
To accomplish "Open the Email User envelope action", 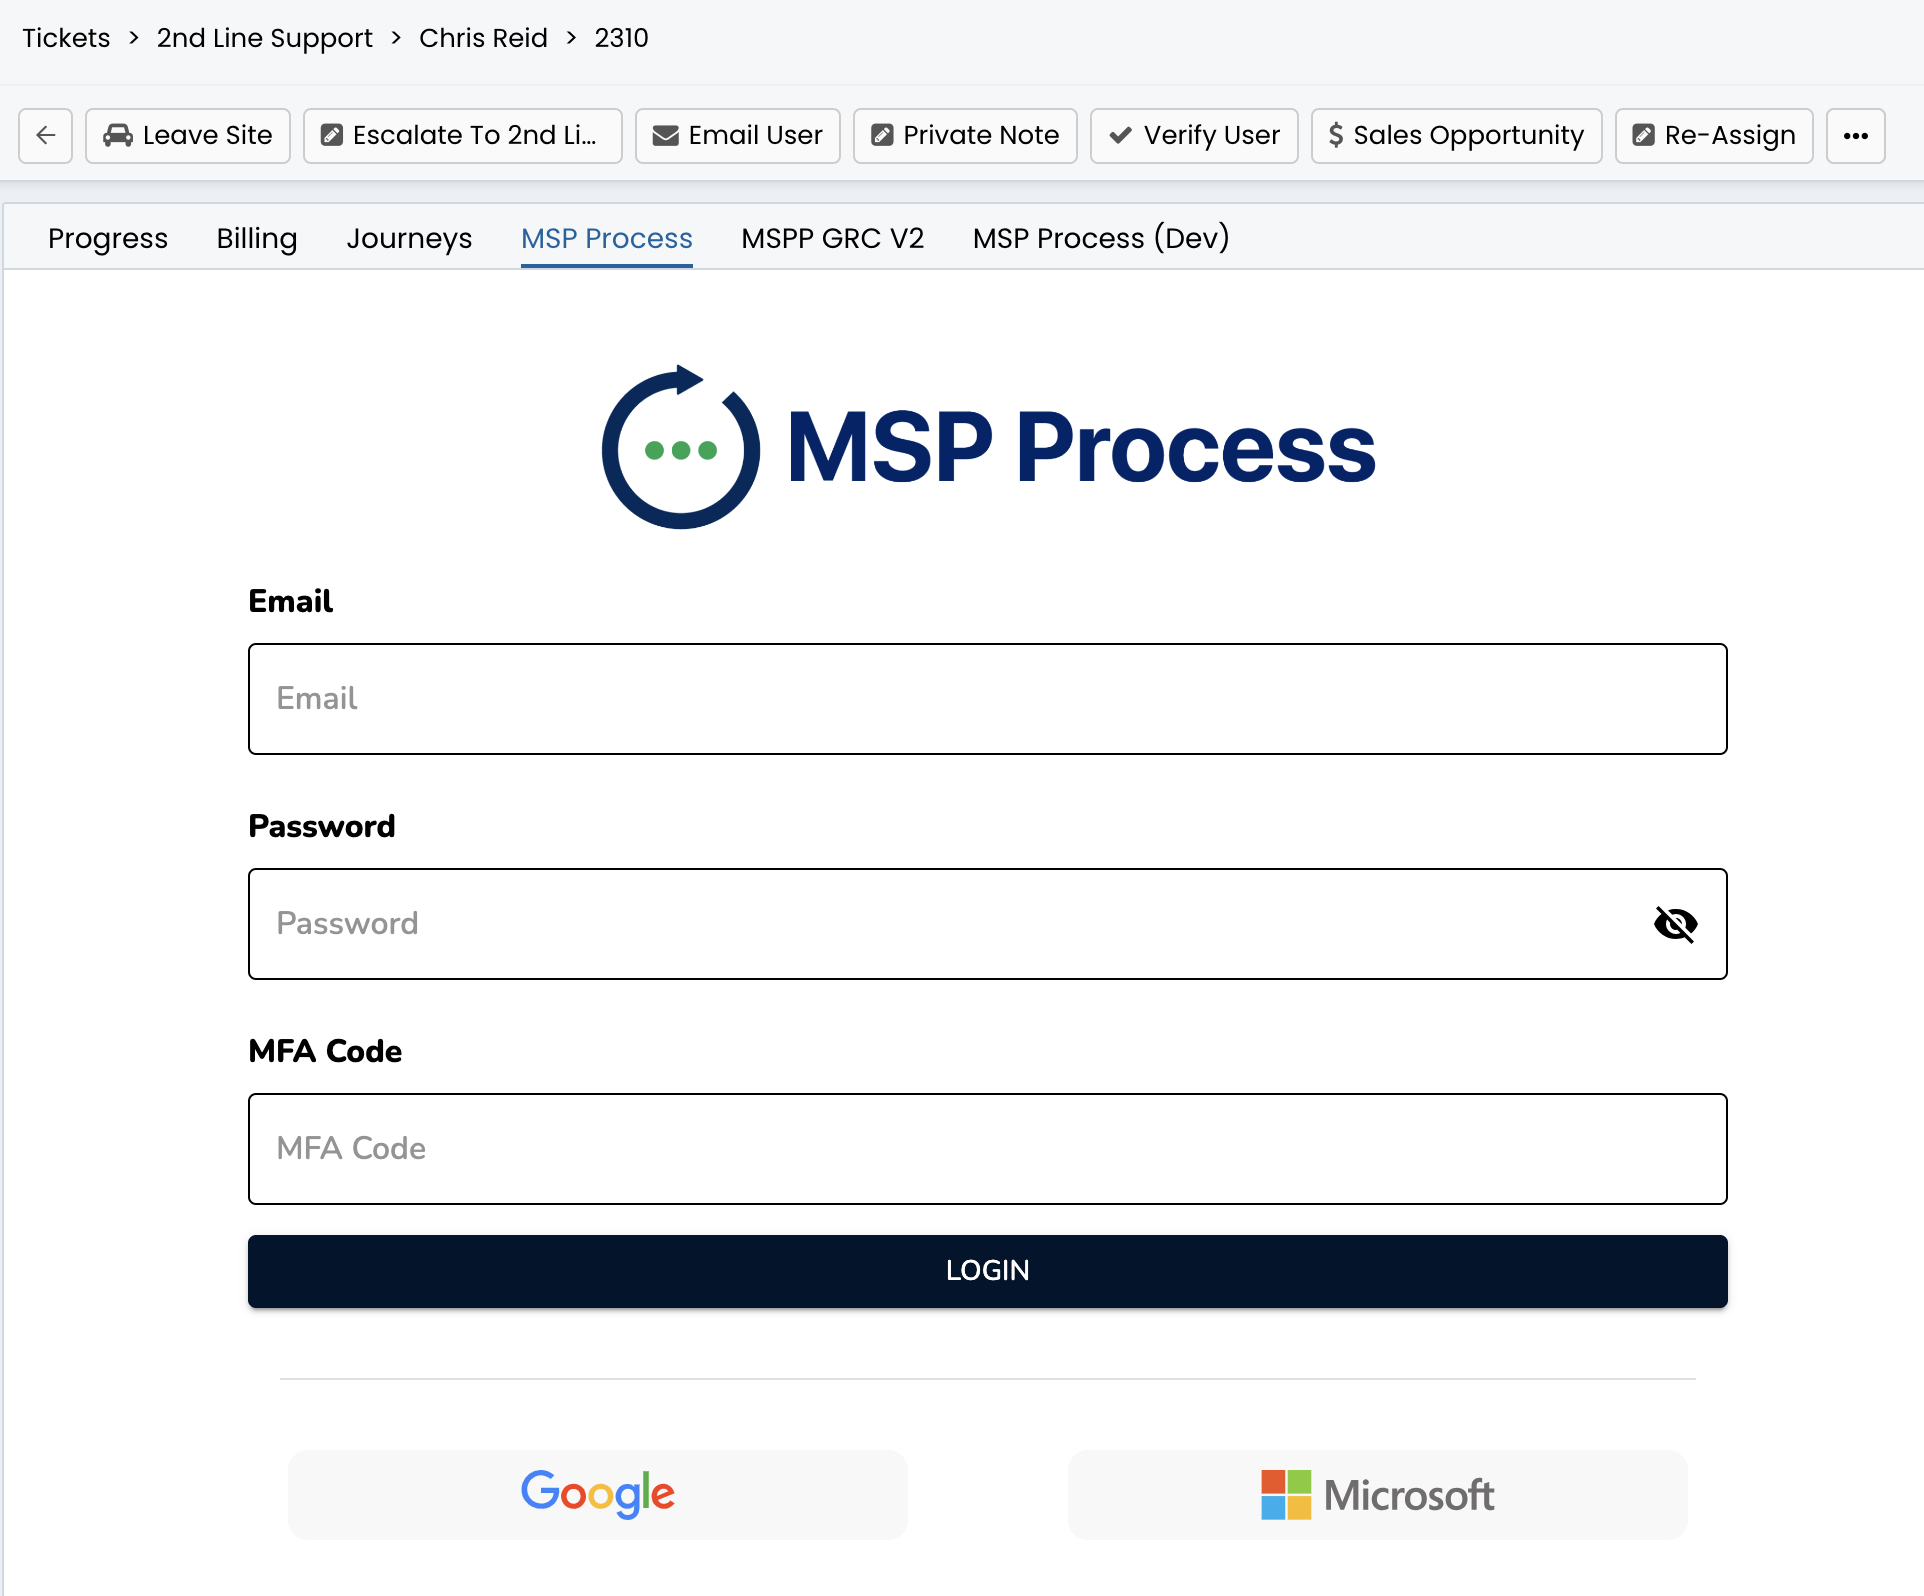I will pyautogui.click(x=737, y=135).
